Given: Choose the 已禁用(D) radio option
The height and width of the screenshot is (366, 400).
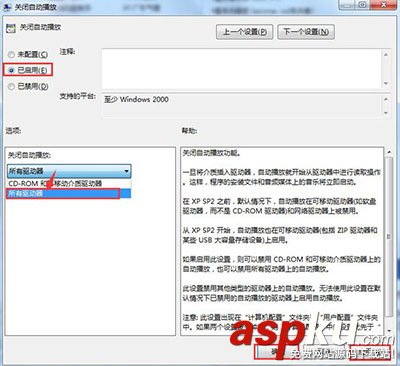Looking at the screenshot, I should [28, 86].
